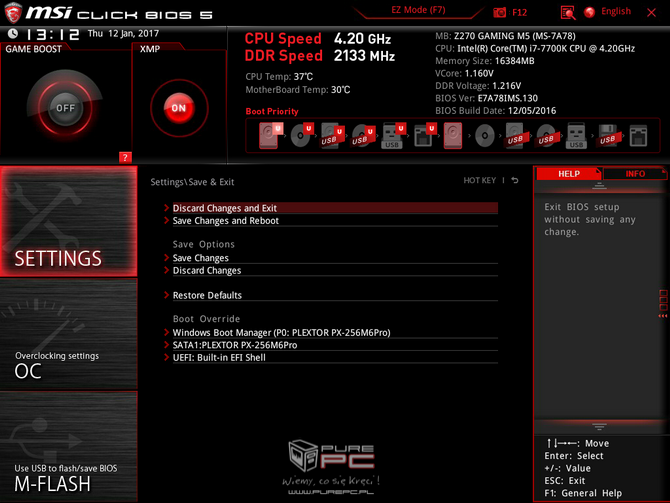Click the arrow beside Windows Boot Manager
Viewport: 670px width, 503px height.
point(167,332)
